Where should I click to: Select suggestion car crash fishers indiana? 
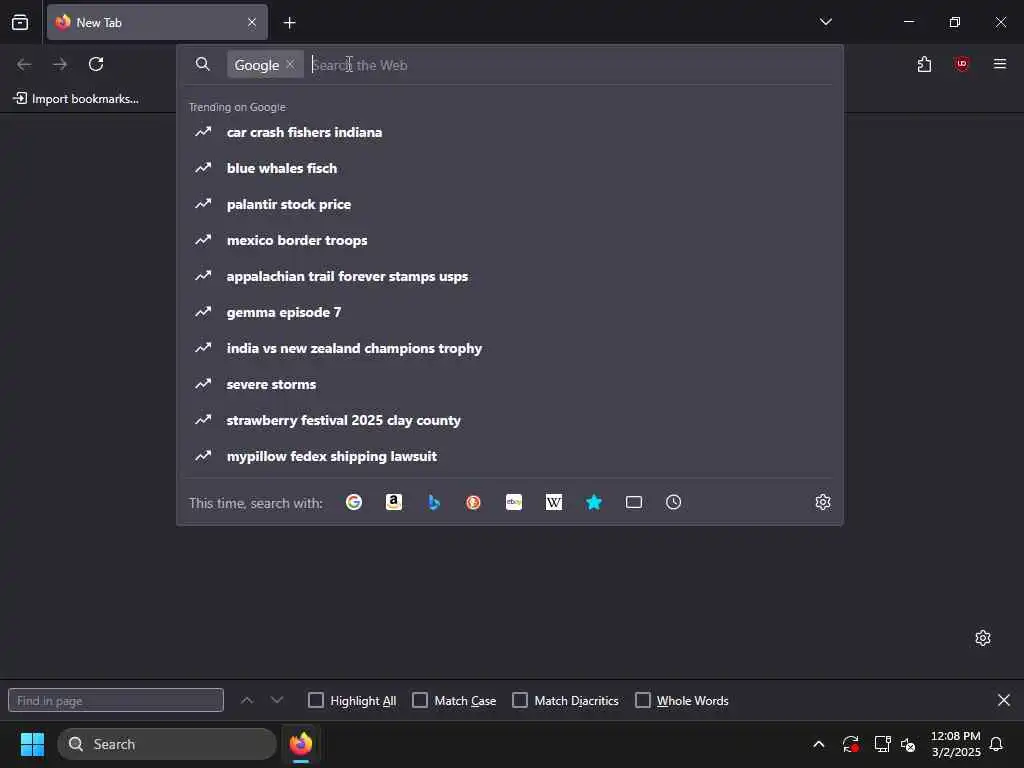tap(509, 132)
